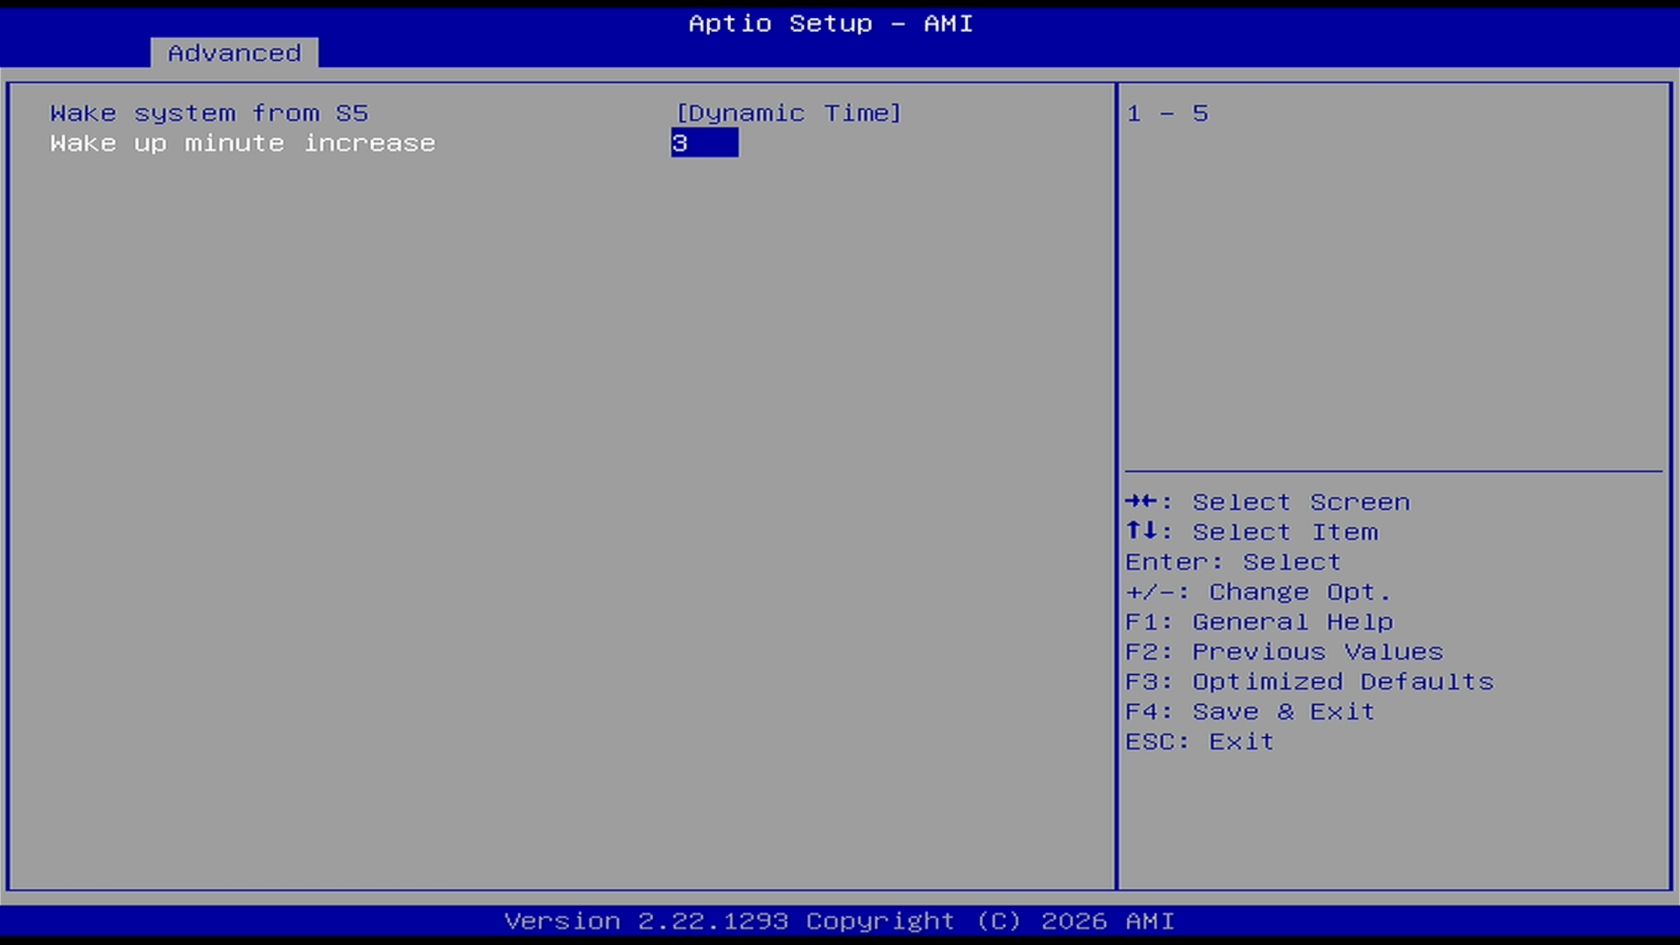Click the 1 - 5 help range text

(x=1167, y=113)
